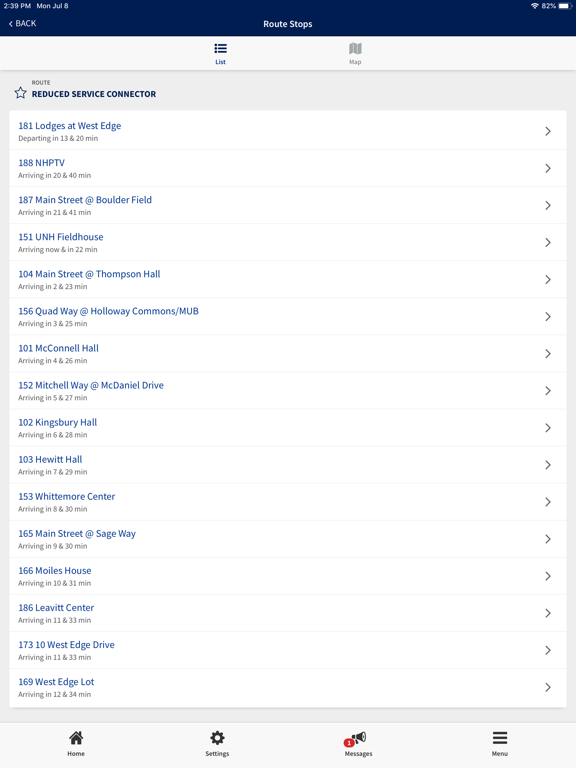Click chevron for 165 Main Street @ Sage Way
The height and width of the screenshot is (768, 576).
pyautogui.click(x=548, y=539)
